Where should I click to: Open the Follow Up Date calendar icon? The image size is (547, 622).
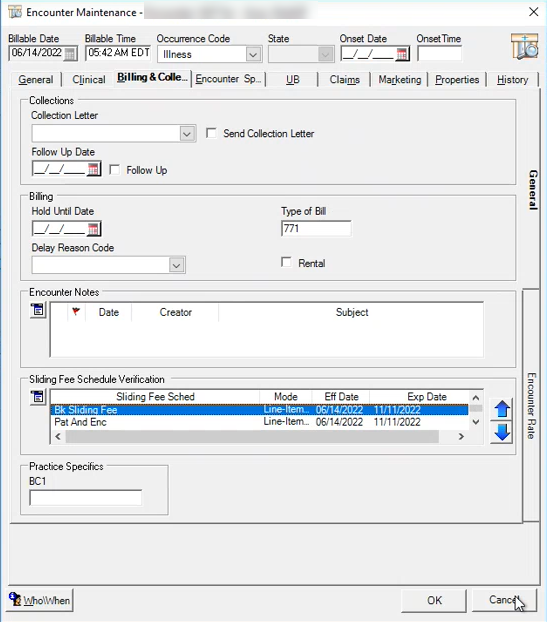[x=93, y=169]
